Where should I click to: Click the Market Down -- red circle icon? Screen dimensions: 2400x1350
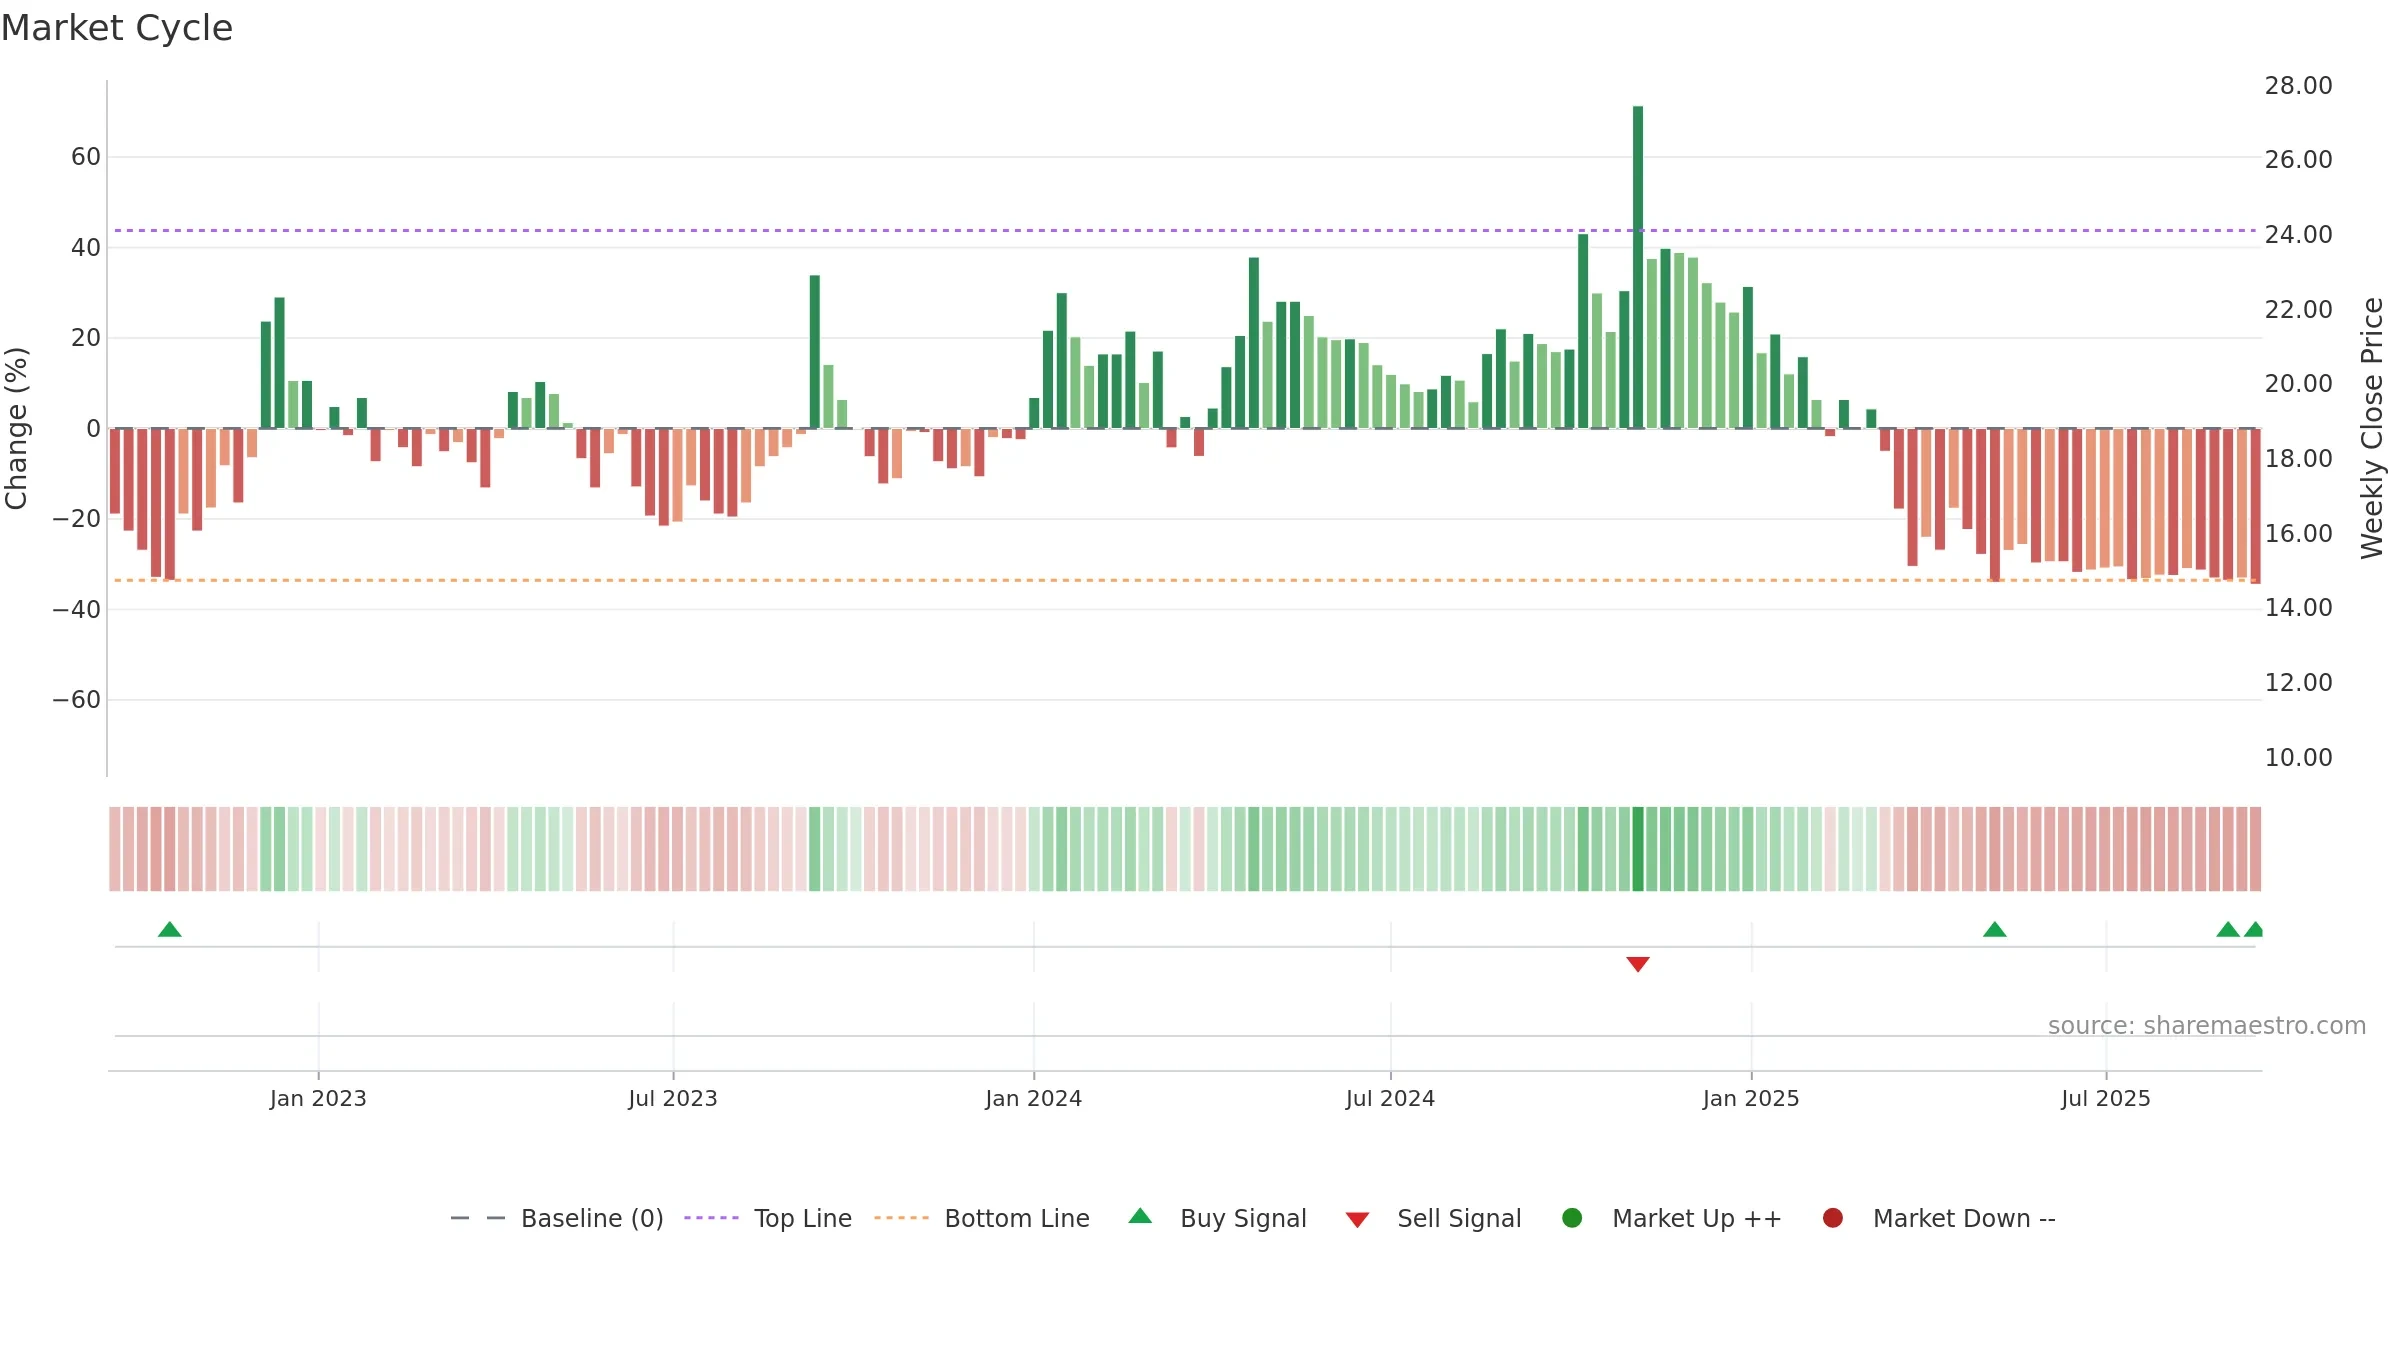coord(1833,1218)
